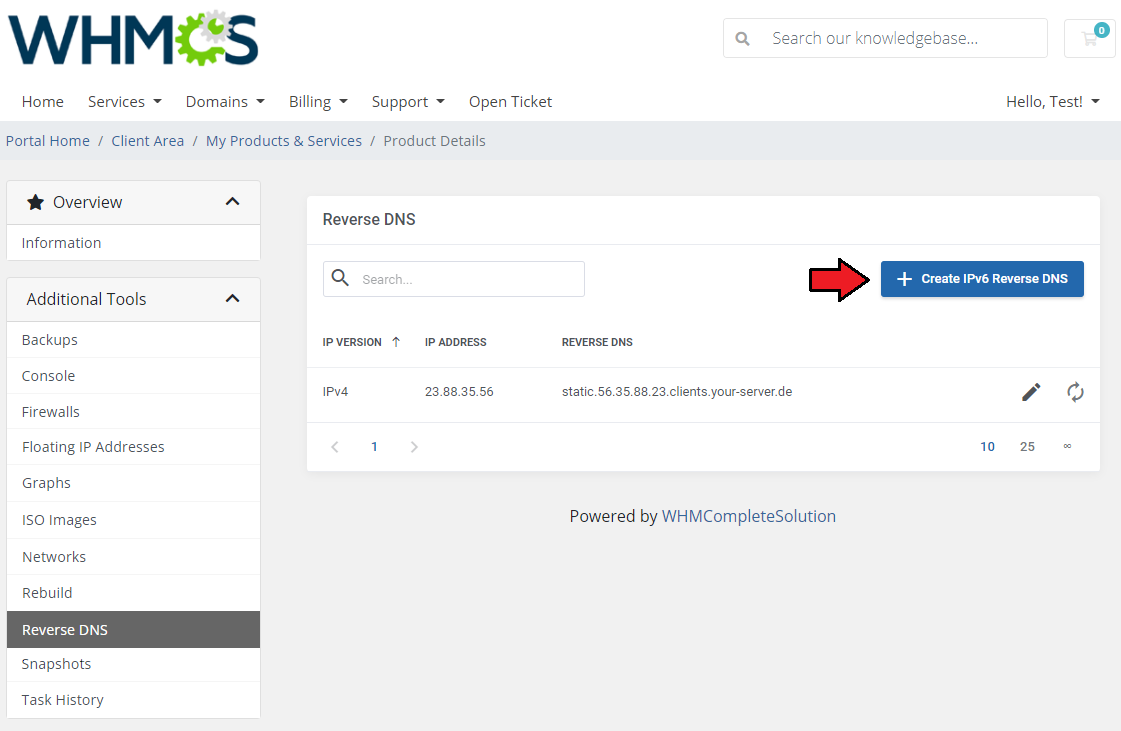Show unlimited entries per page
The image size is (1121, 731).
1067,446
